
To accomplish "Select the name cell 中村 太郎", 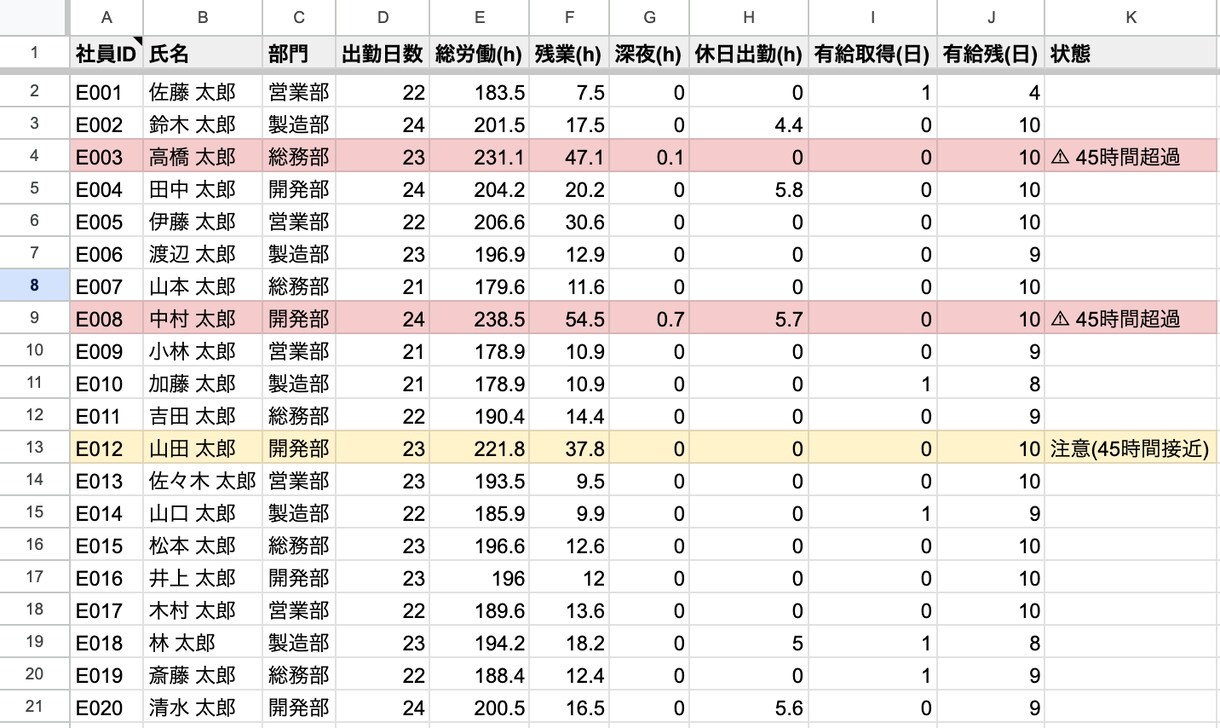I will click(x=203, y=319).
